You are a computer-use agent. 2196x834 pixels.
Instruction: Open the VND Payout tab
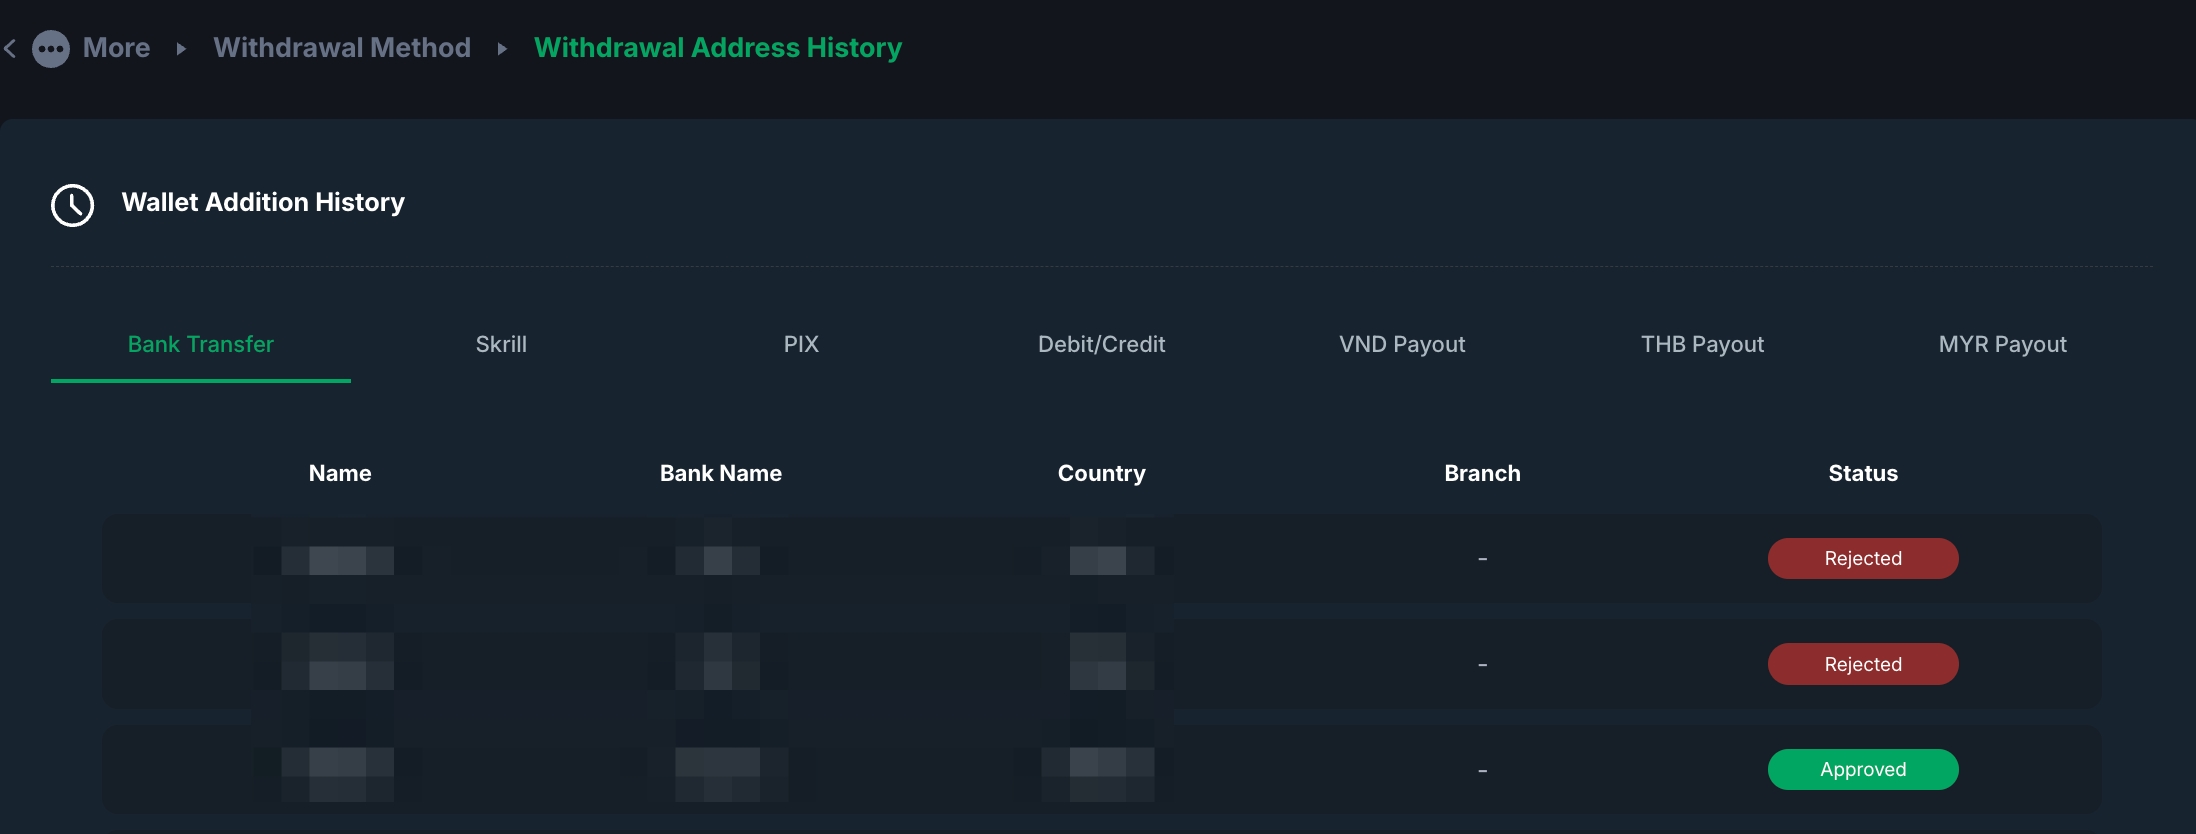[x=1402, y=344]
